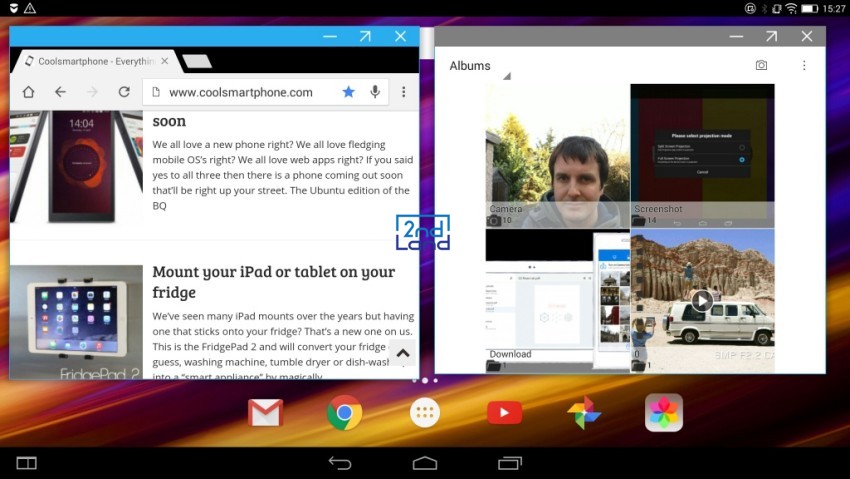This screenshot has width=850, height=479.
Task: Start voice search with microphone icon
Action: pyautogui.click(x=375, y=92)
